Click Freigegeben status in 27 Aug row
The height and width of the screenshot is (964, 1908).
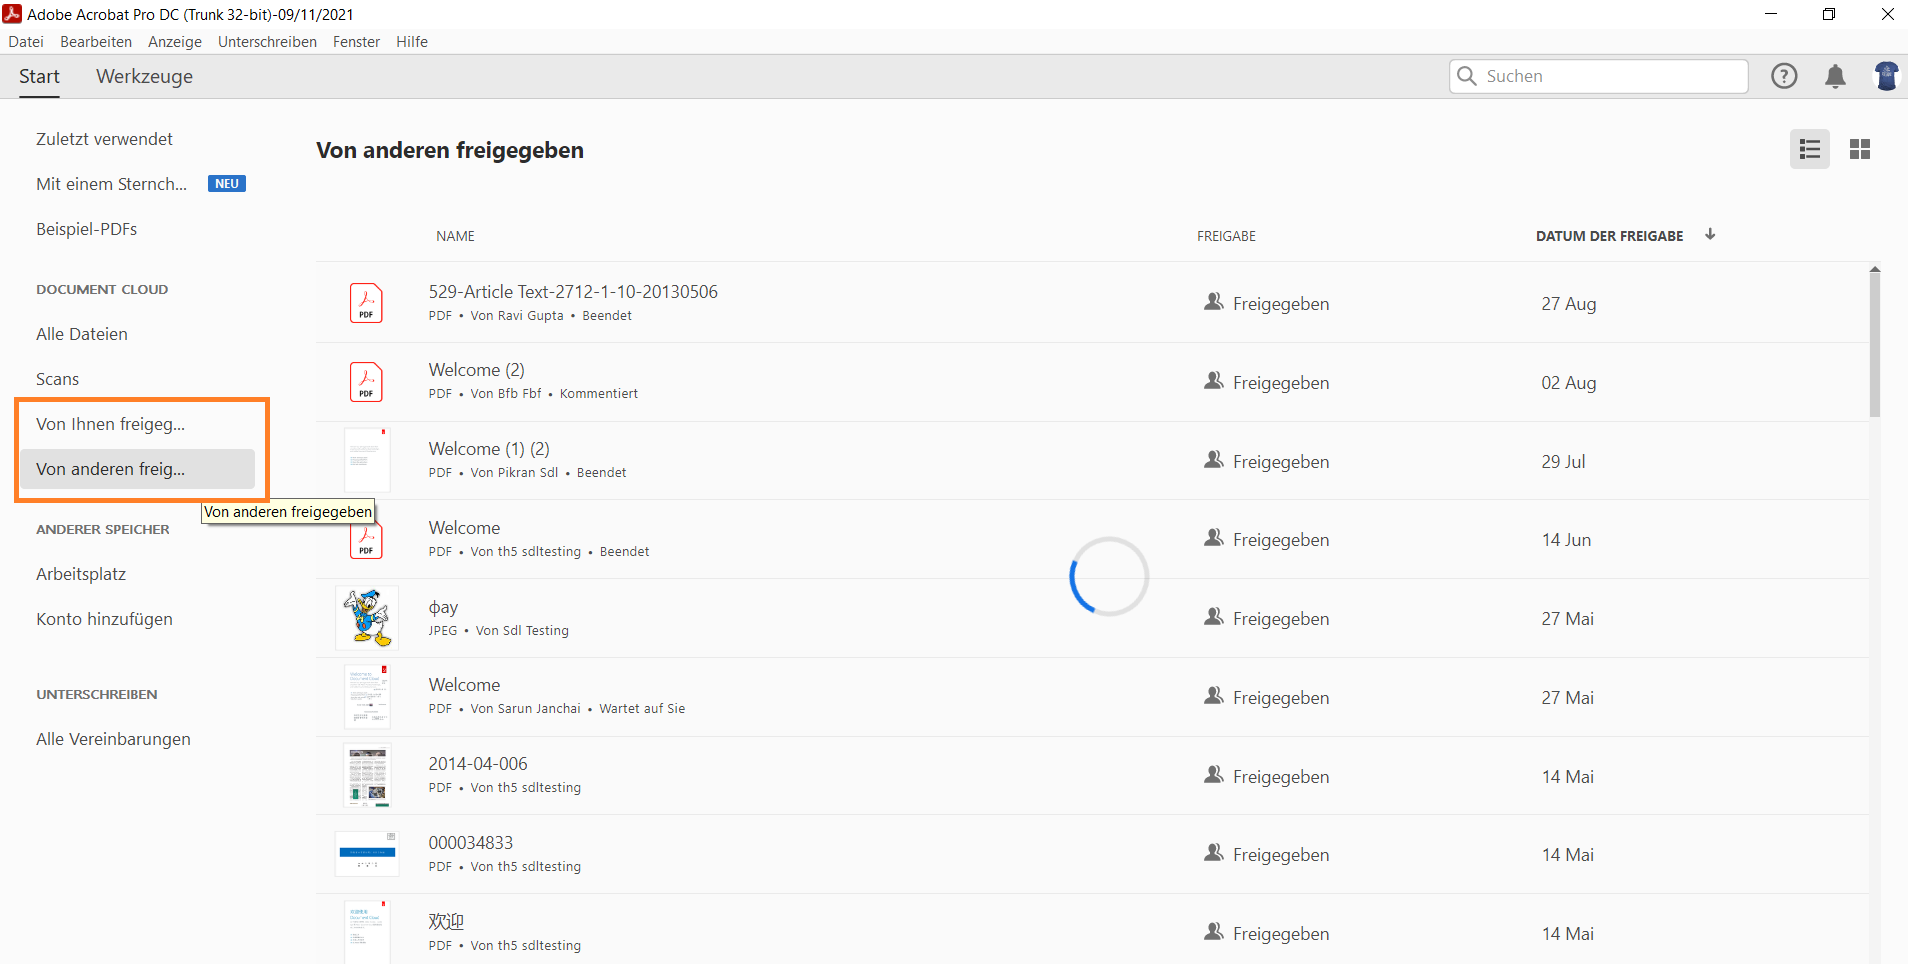tap(1281, 304)
